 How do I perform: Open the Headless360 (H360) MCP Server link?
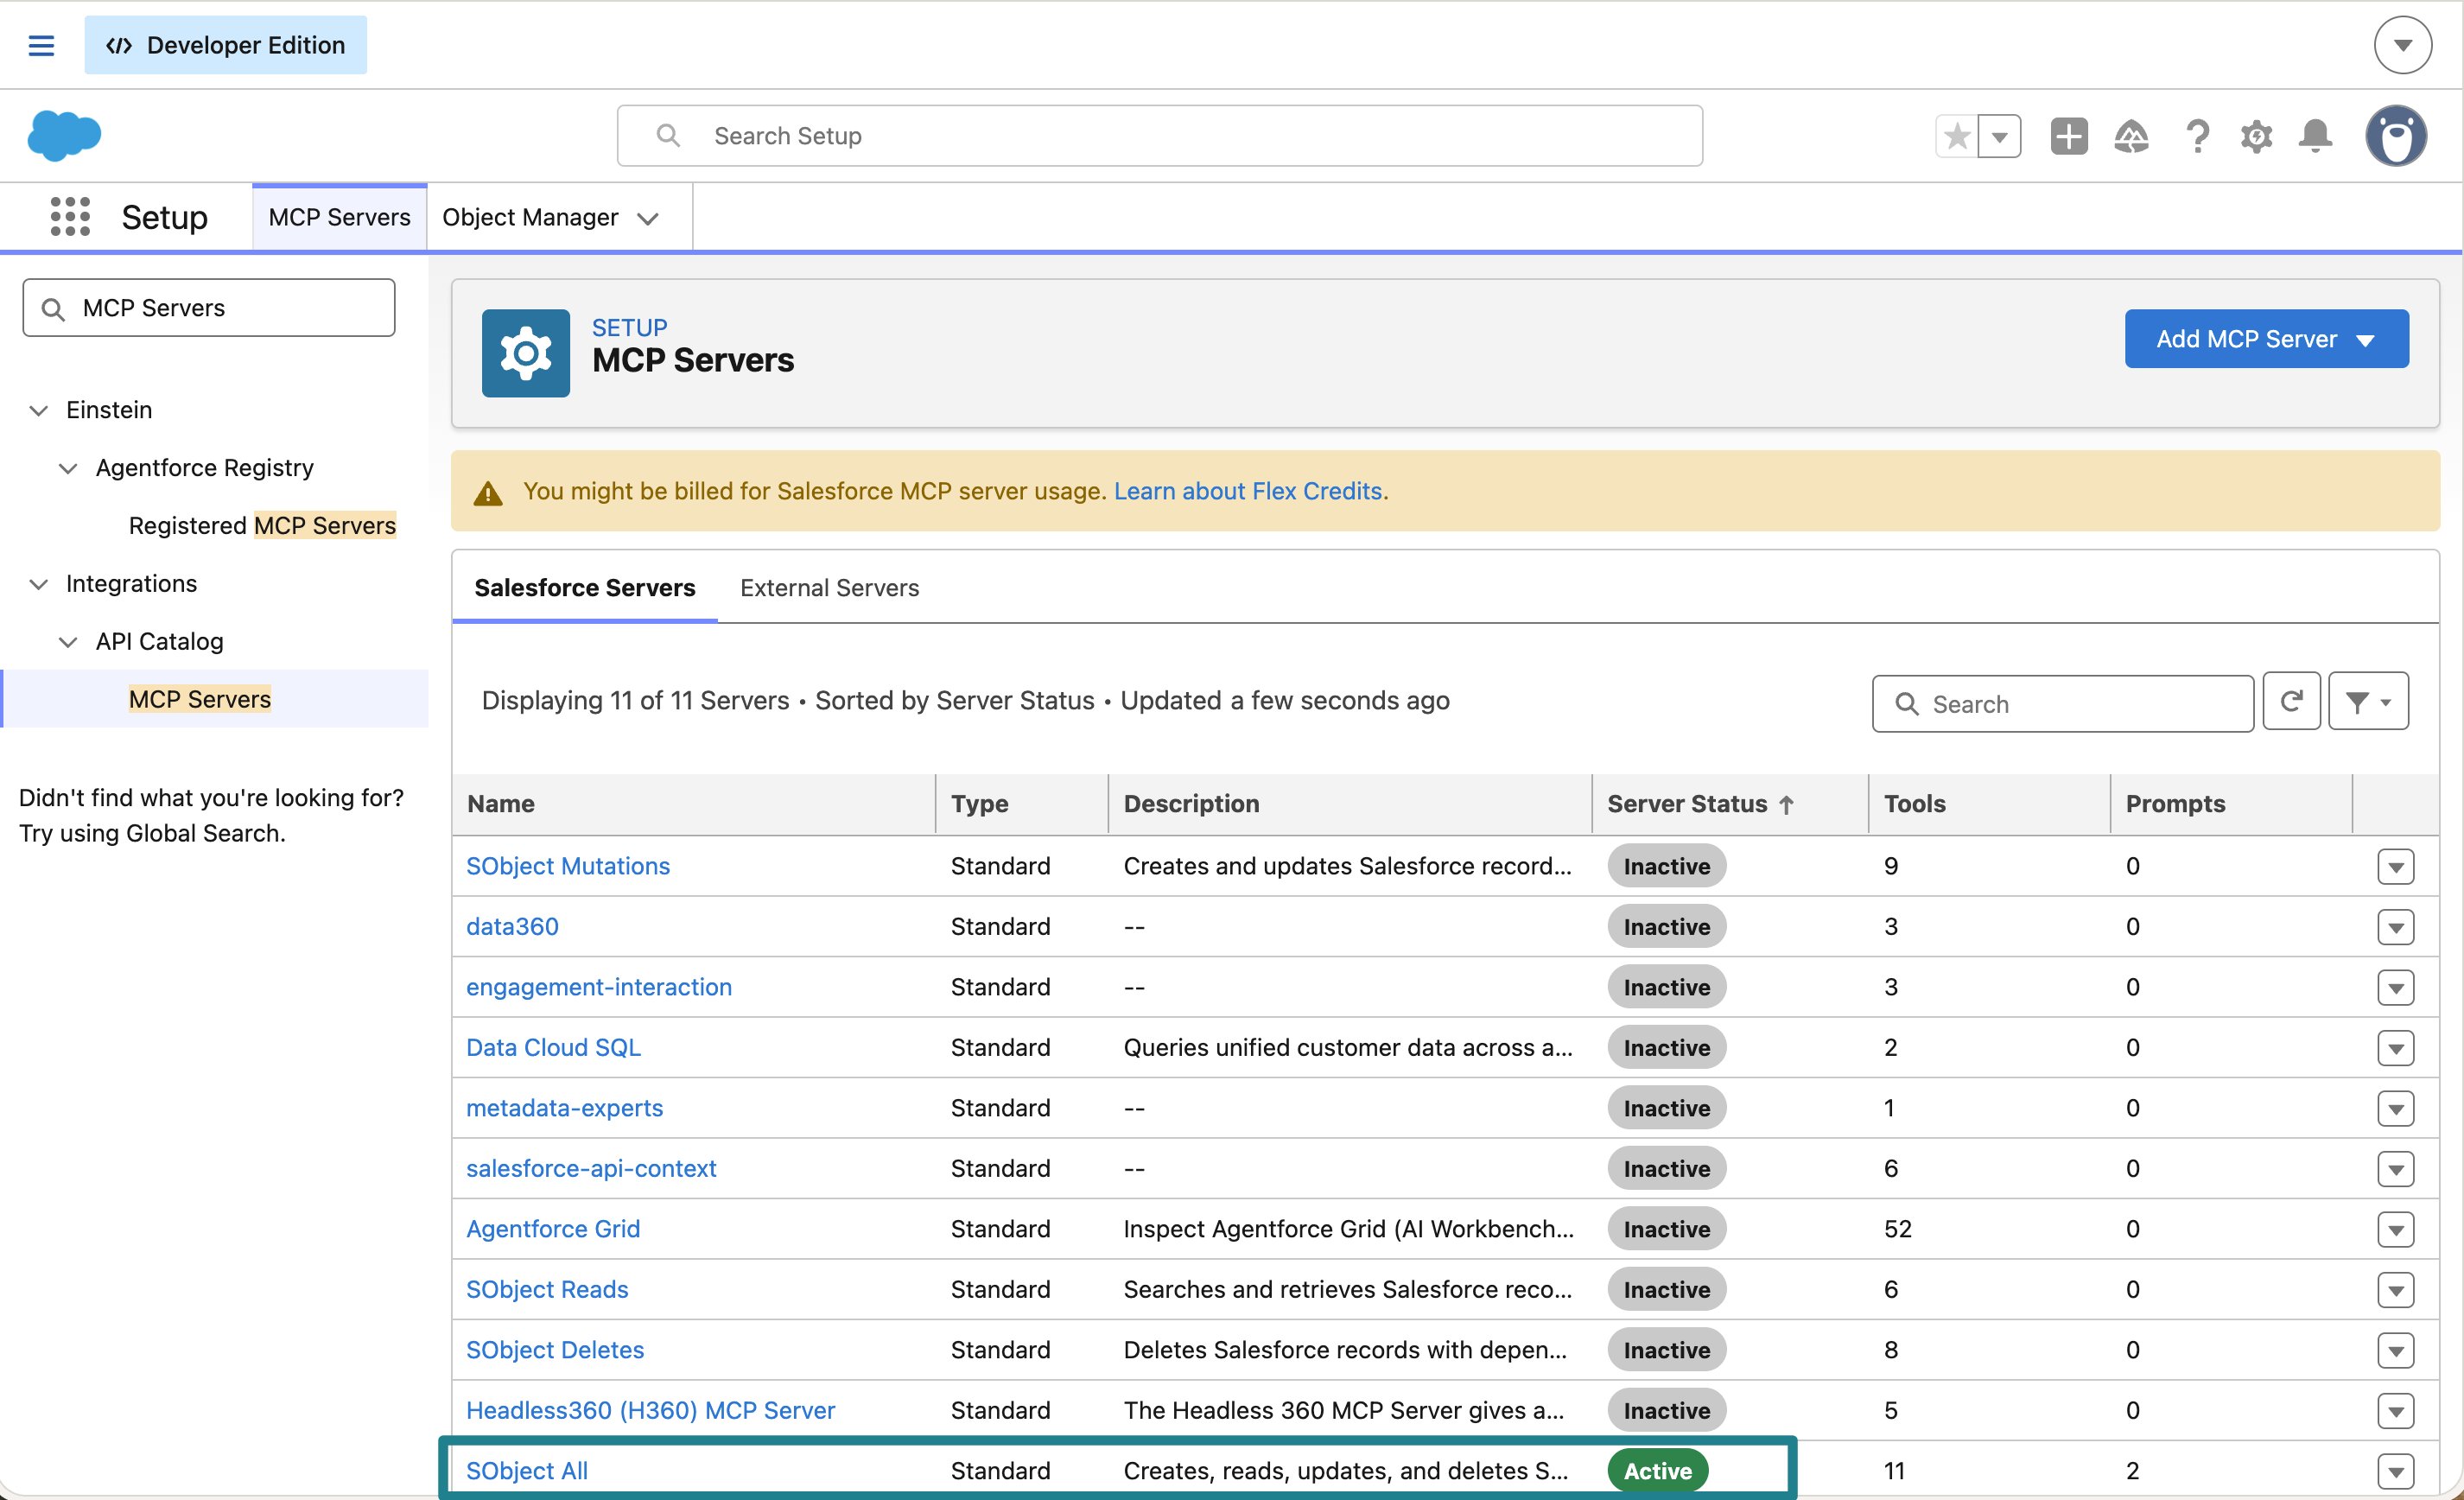pos(650,1410)
